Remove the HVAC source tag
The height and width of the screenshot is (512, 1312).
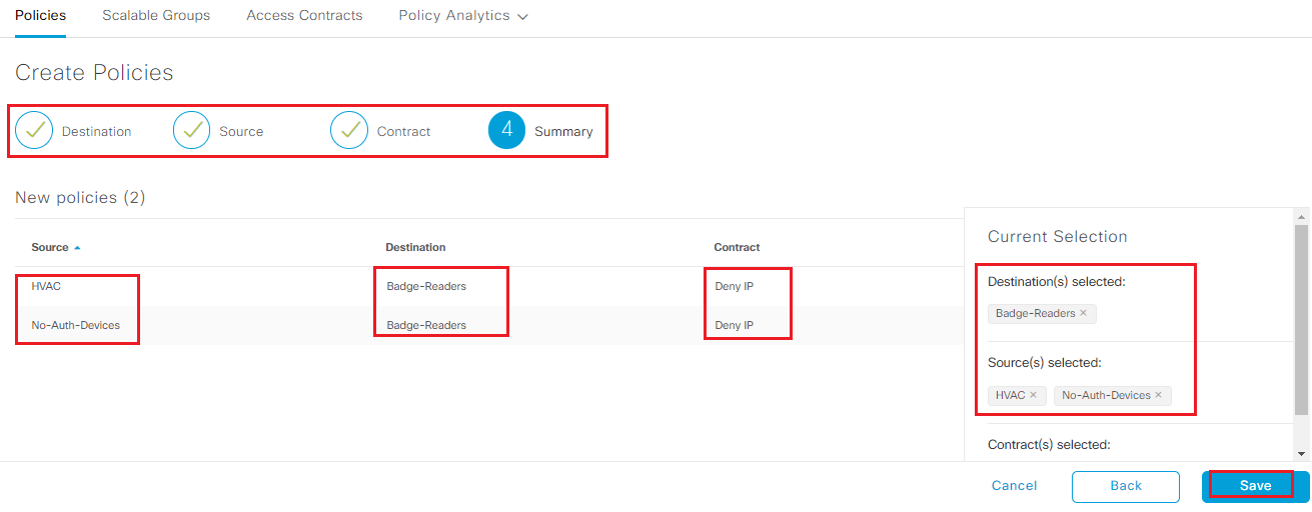pos(1033,395)
